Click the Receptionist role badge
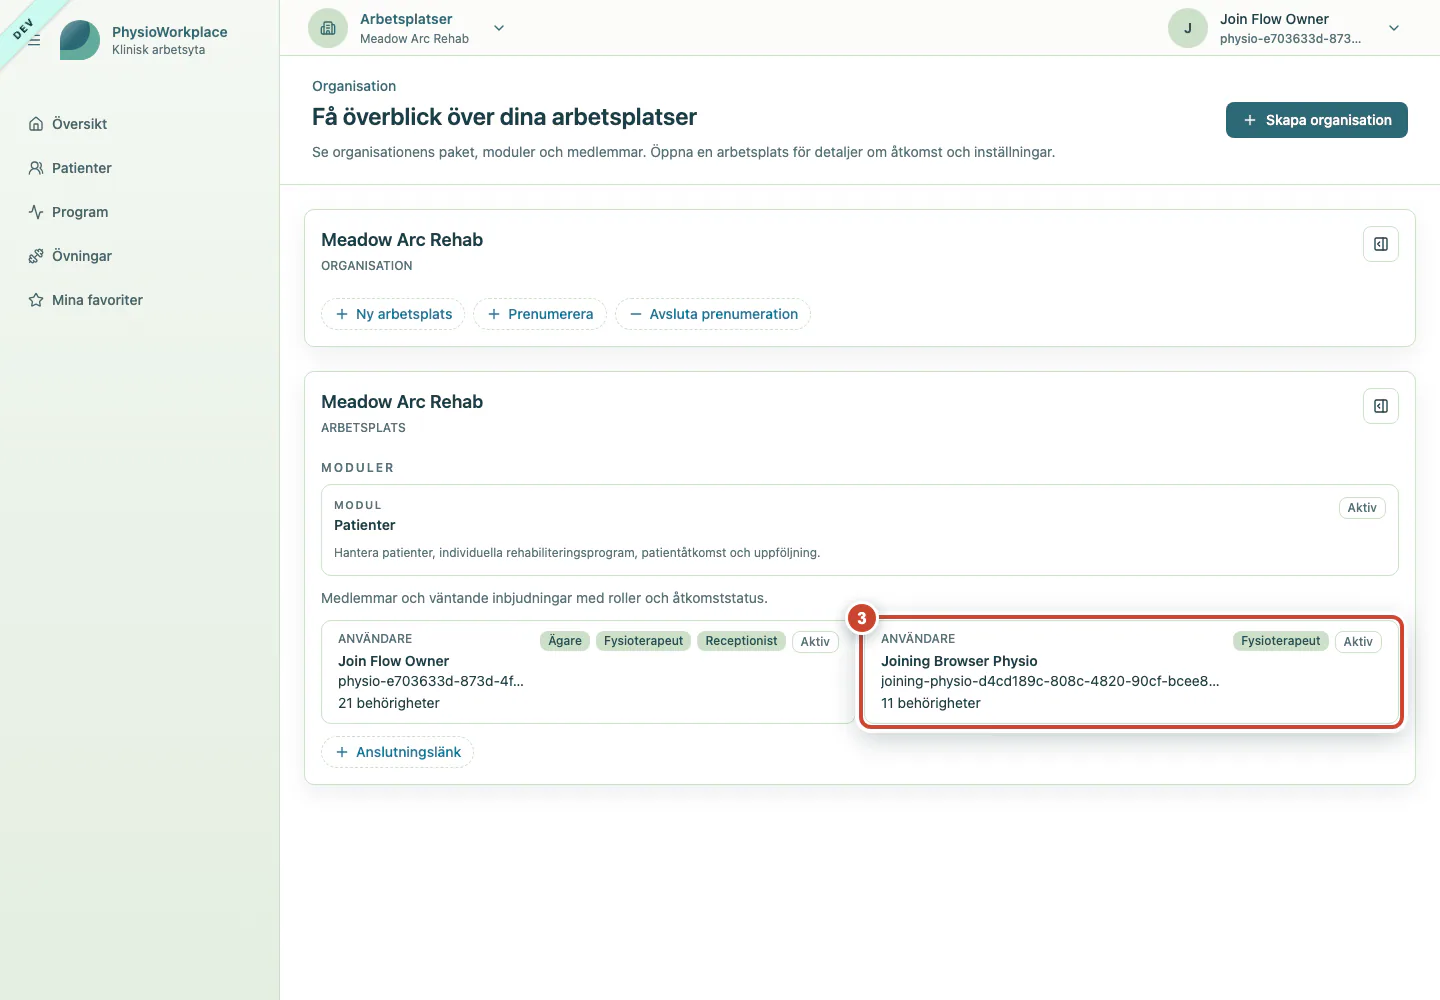Screen dimensions: 1440x1000 point(741,641)
